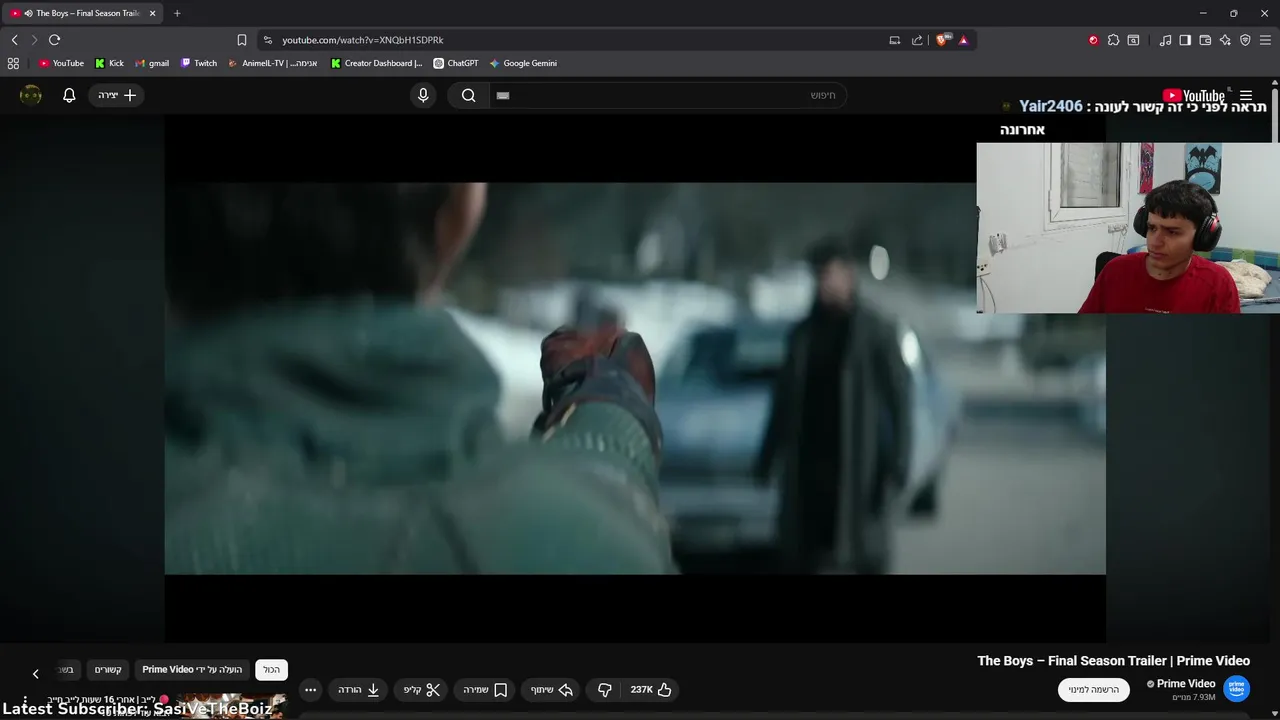This screenshot has height=720, width=1280.
Task: Click the יצירה create button
Action: 117,95
